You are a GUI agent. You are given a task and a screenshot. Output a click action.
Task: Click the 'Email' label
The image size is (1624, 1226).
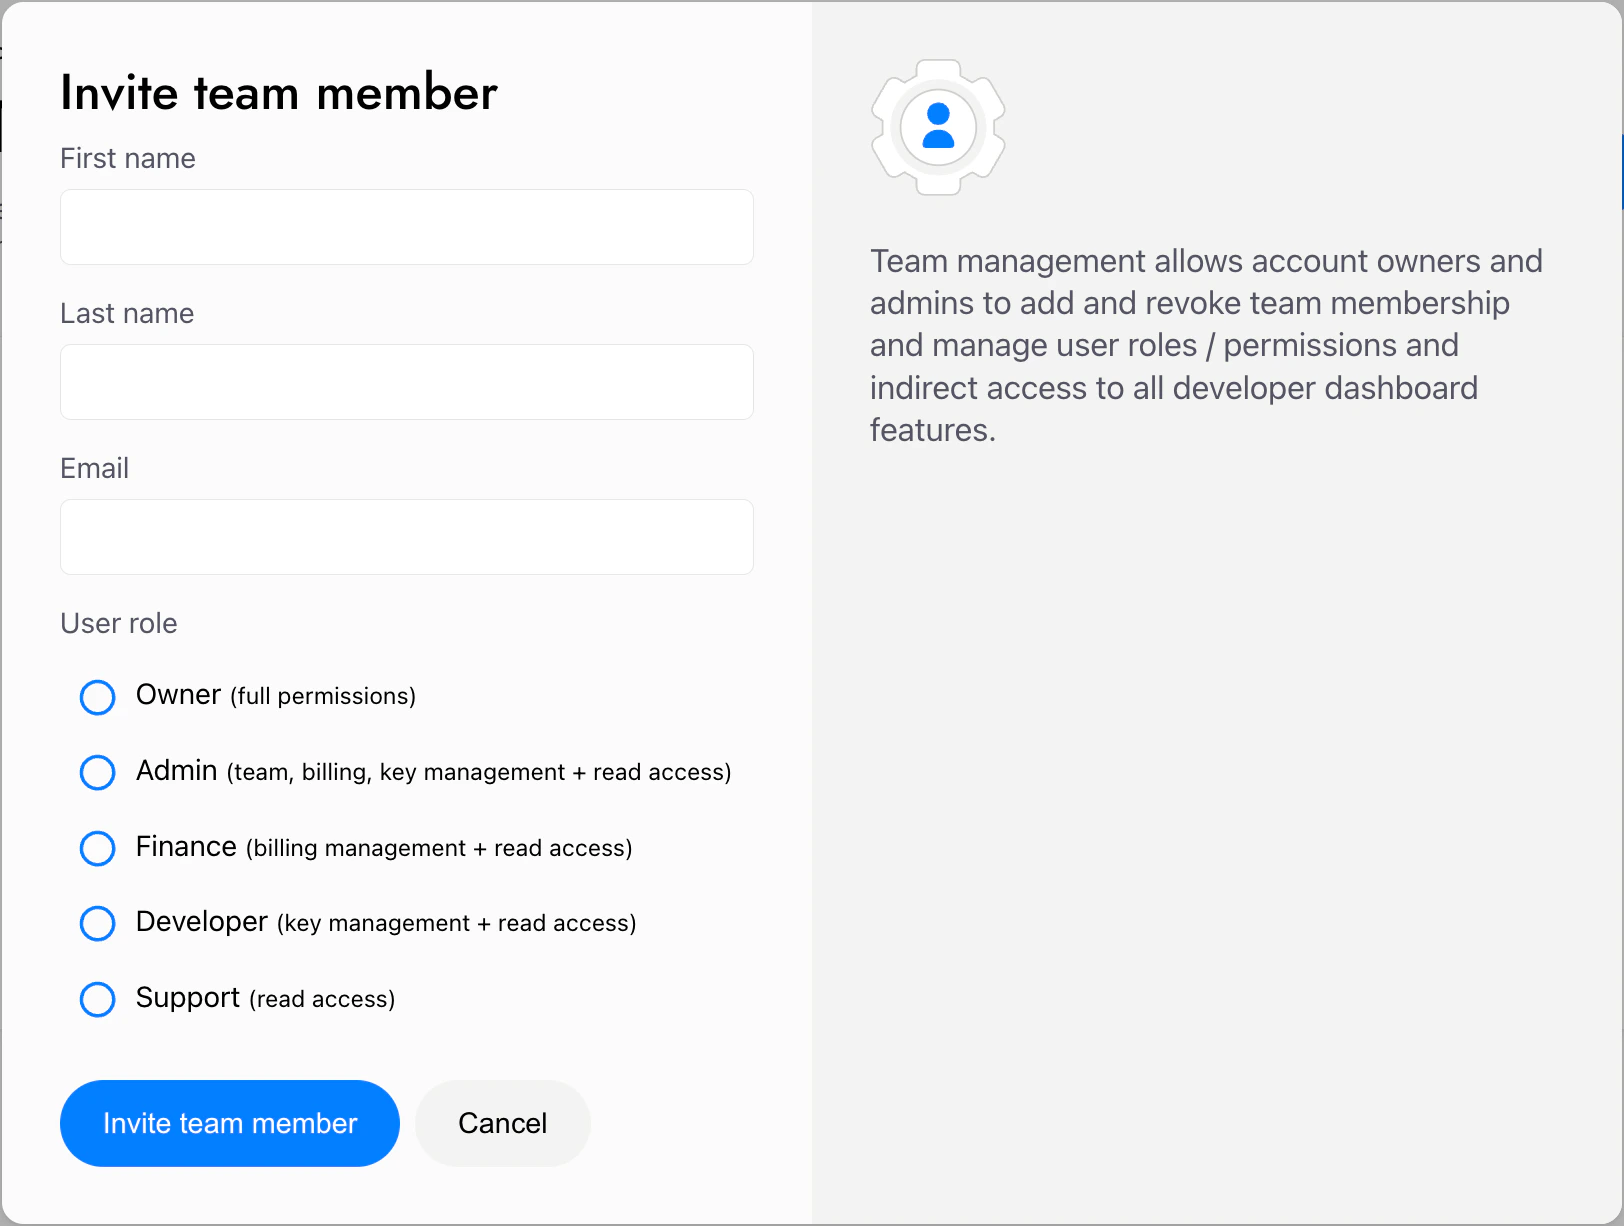click(x=95, y=468)
